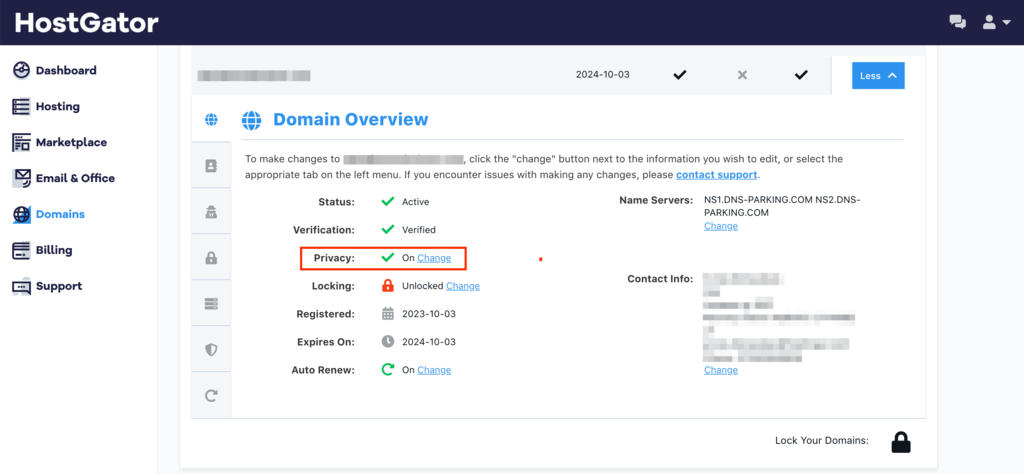Click the Lock Your Domains padlock
Viewport: 1024px width, 474px height.
tap(900, 441)
